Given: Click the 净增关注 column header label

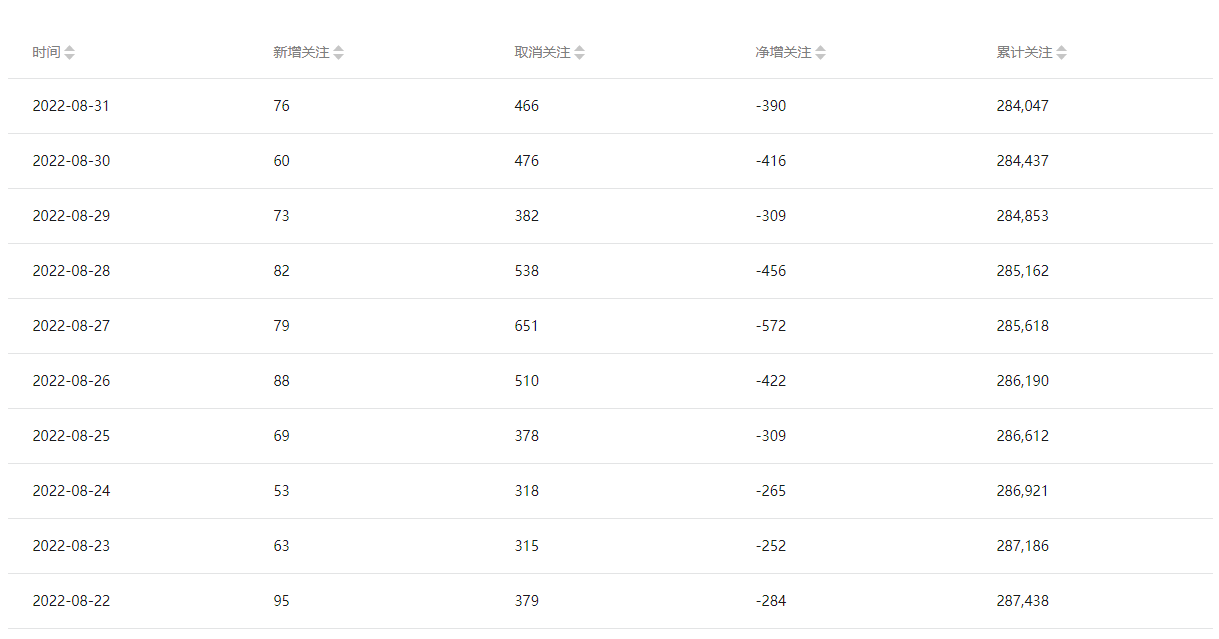Looking at the screenshot, I should (x=784, y=53).
